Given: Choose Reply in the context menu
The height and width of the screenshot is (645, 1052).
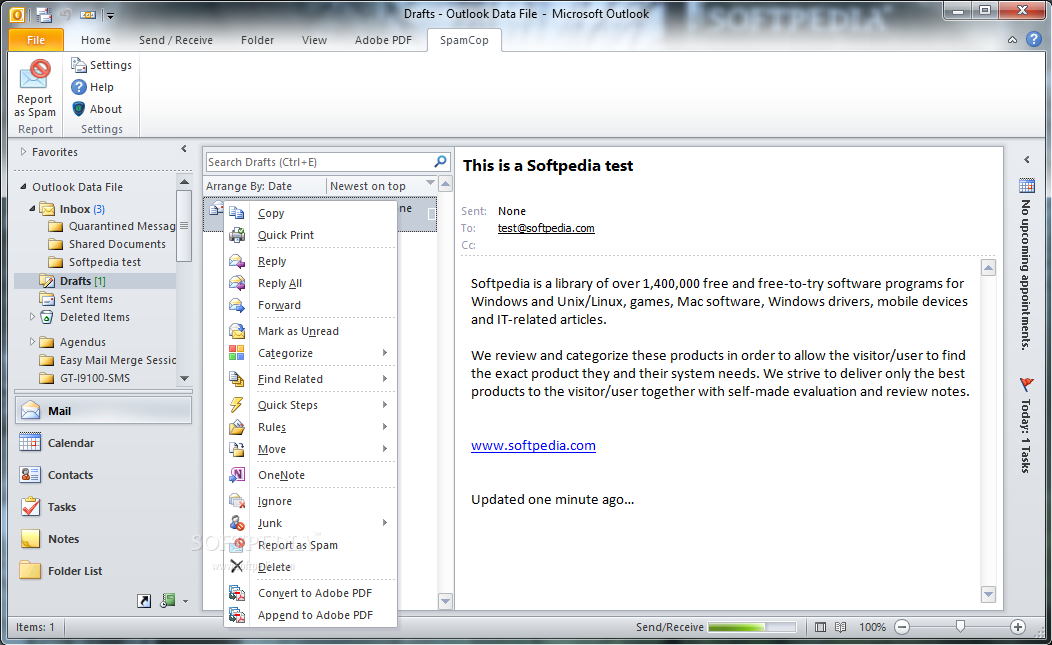Looking at the screenshot, I should (x=311, y=261).
